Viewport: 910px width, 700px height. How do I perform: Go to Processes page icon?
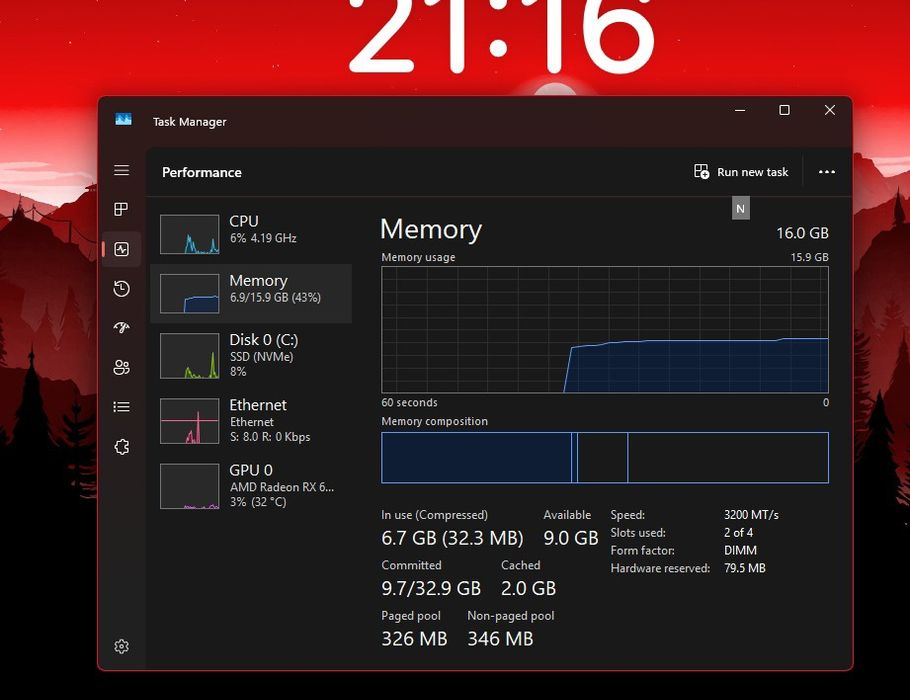[121, 209]
